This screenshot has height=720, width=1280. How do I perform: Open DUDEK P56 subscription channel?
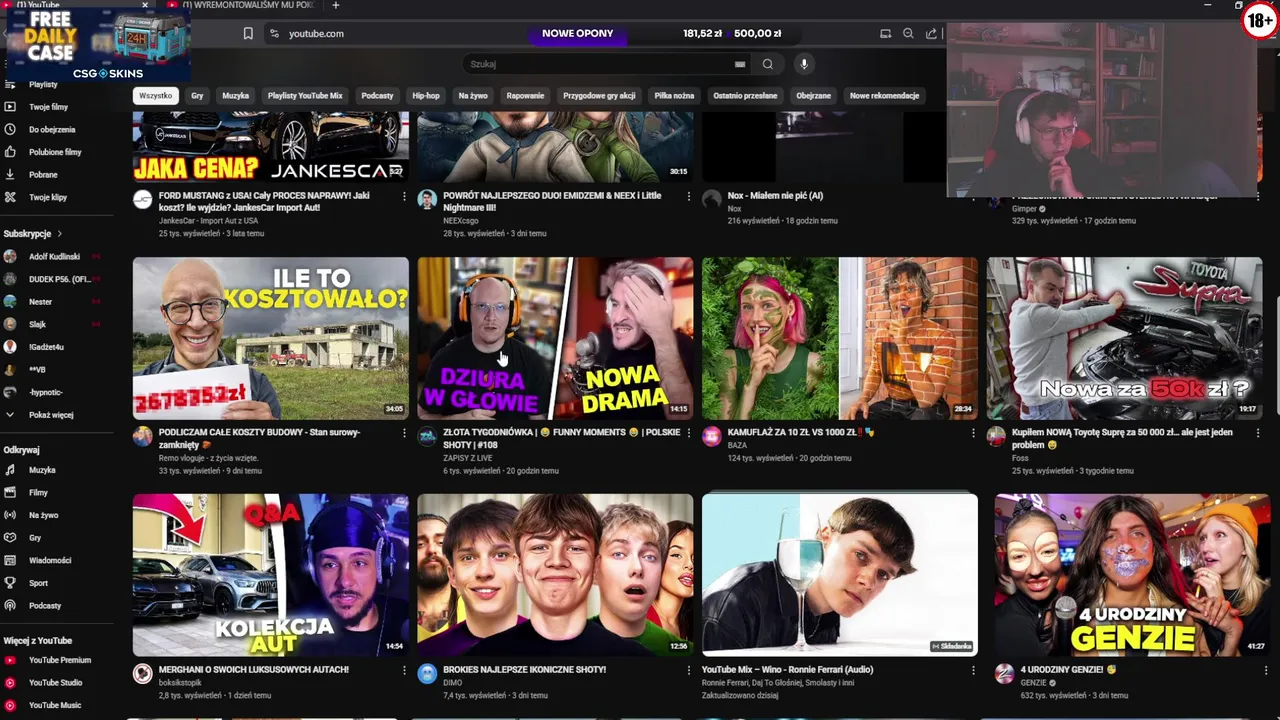click(x=60, y=279)
